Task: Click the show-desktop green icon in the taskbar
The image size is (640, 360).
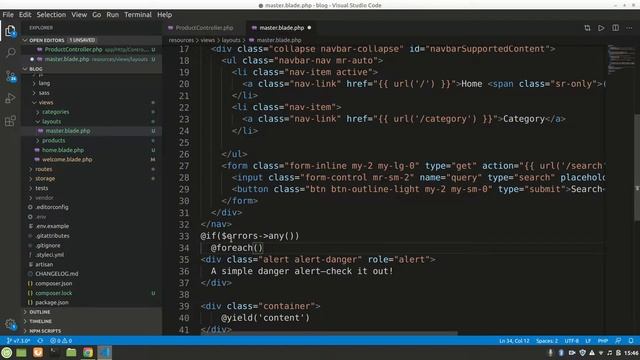Action: pyautogui.click(x=21, y=352)
